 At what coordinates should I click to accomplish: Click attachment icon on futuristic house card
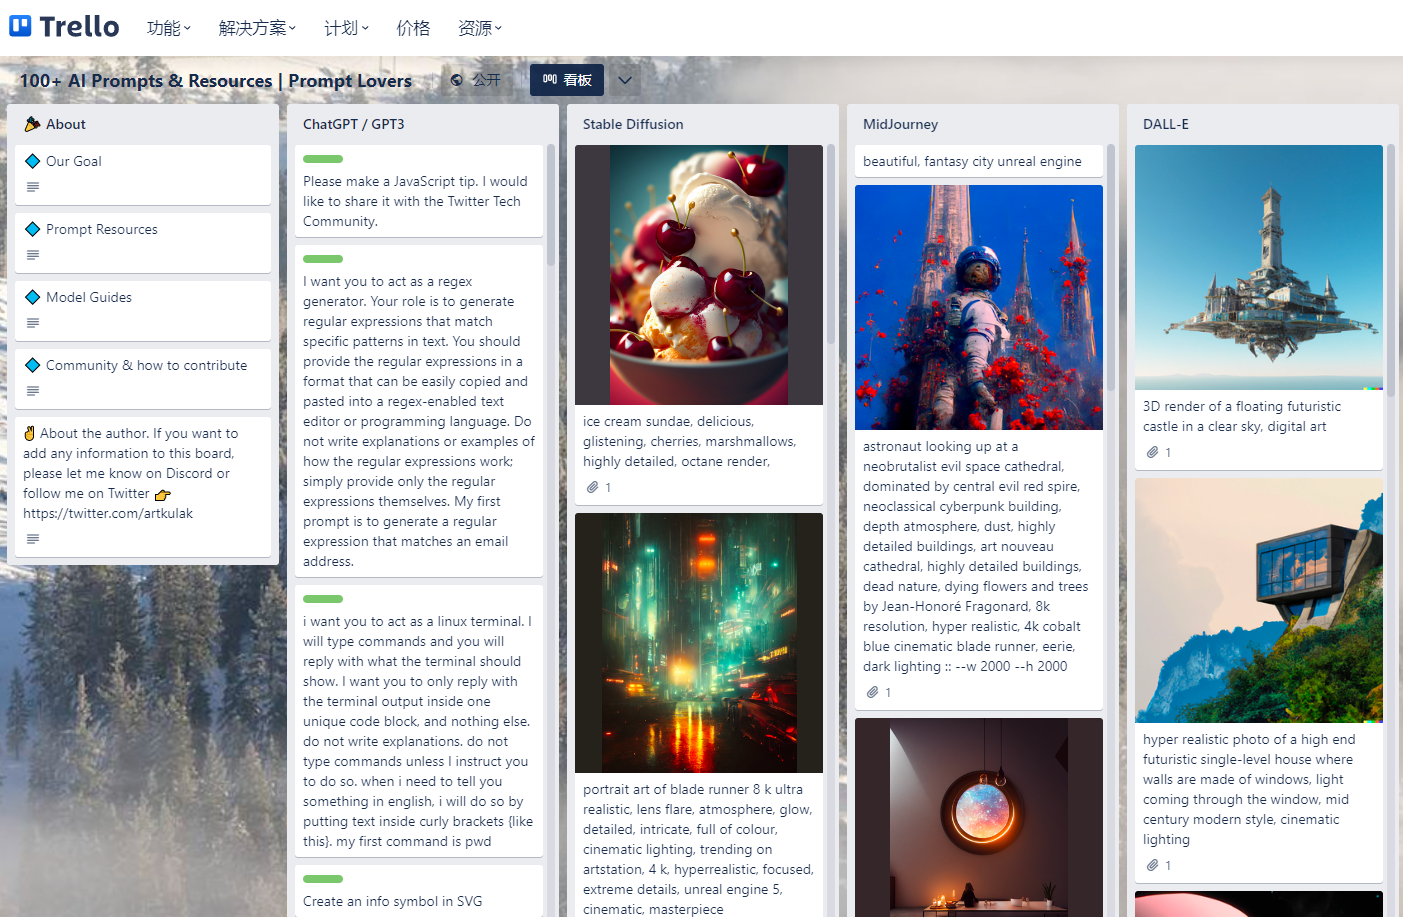[1153, 865]
